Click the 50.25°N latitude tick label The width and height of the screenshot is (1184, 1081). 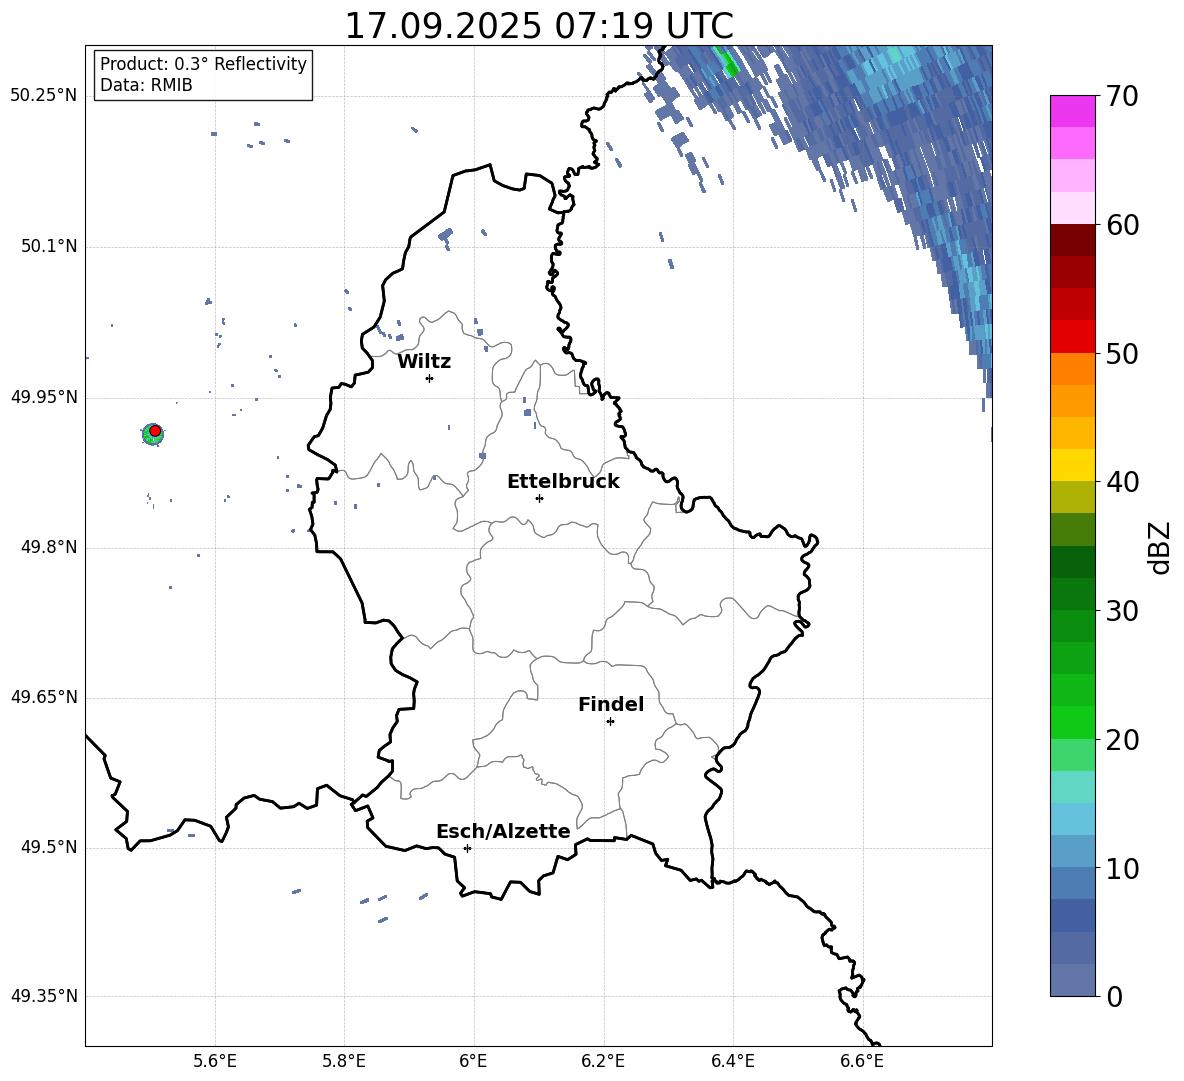coord(44,96)
